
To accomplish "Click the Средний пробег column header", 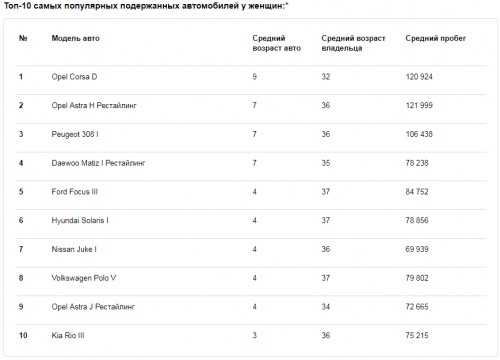I will [x=435, y=38].
